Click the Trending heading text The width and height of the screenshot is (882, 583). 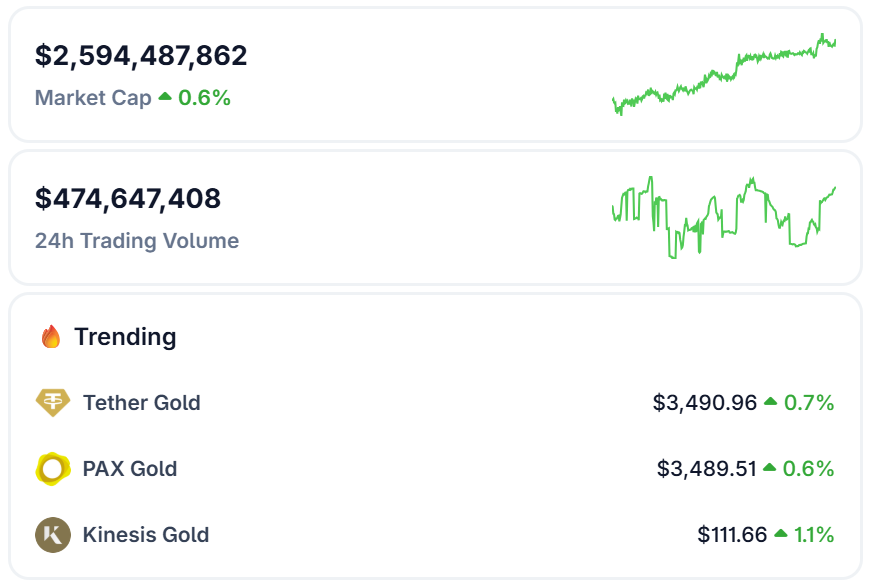[125, 337]
